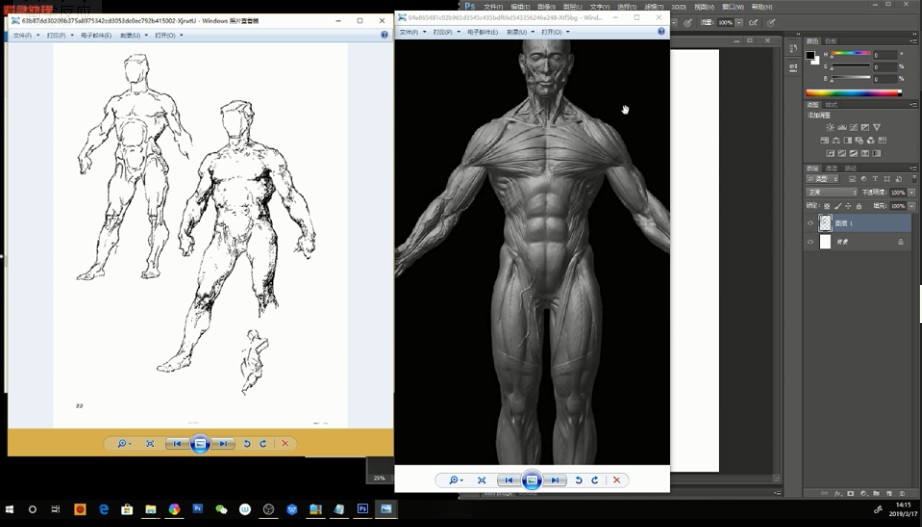Add a Color Balance adjustment (scales icon)
This screenshot has height=527, width=922.
pos(836,140)
